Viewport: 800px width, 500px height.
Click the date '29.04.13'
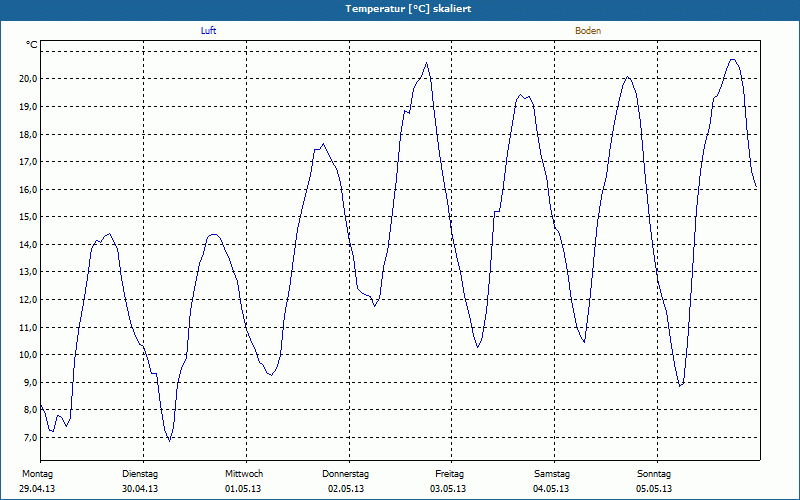[37, 489]
